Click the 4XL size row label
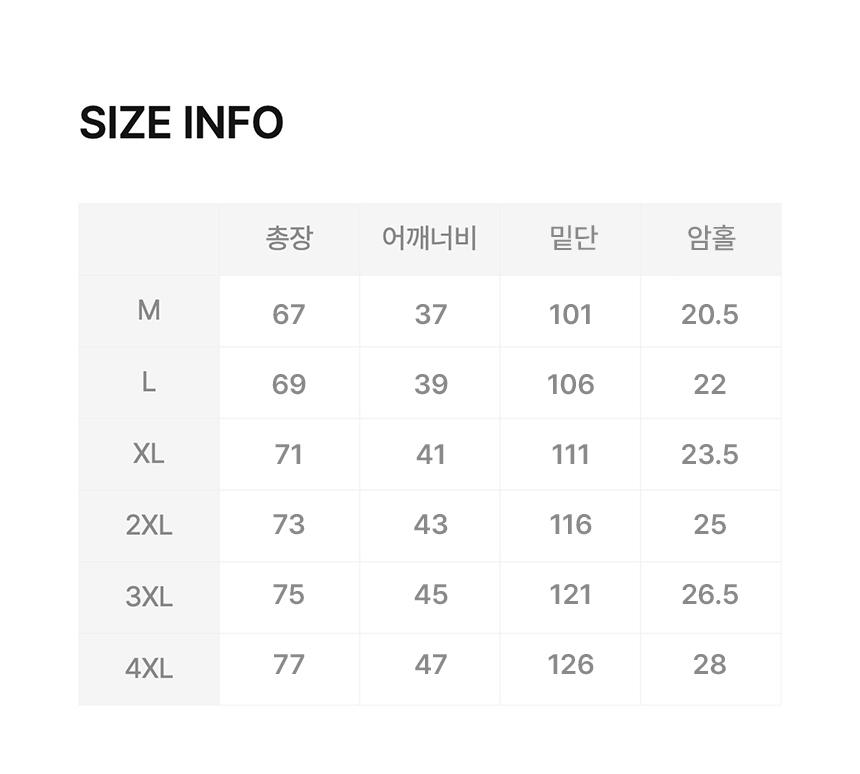 click(x=149, y=668)
